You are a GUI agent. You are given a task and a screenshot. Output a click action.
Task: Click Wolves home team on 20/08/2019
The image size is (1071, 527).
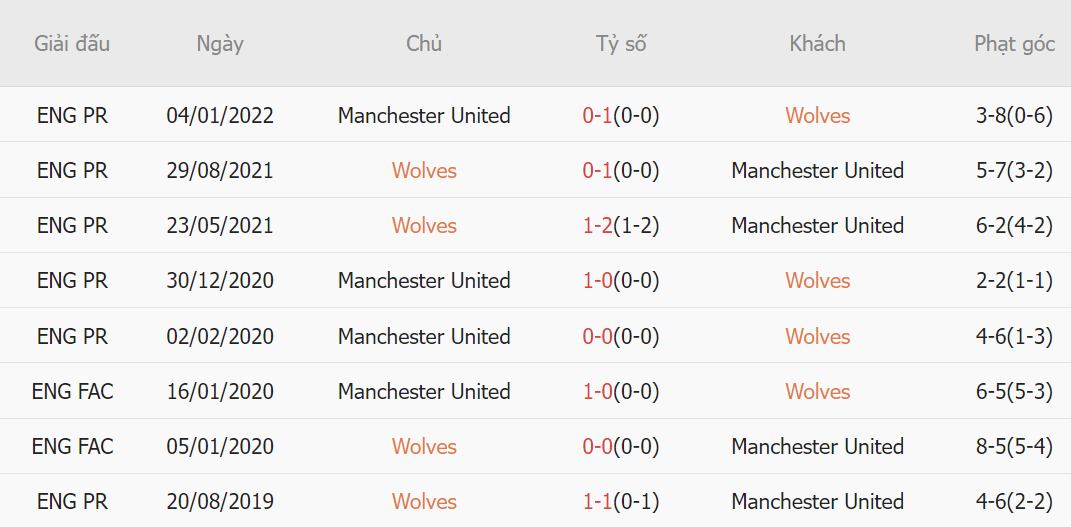tap(424, 502)
